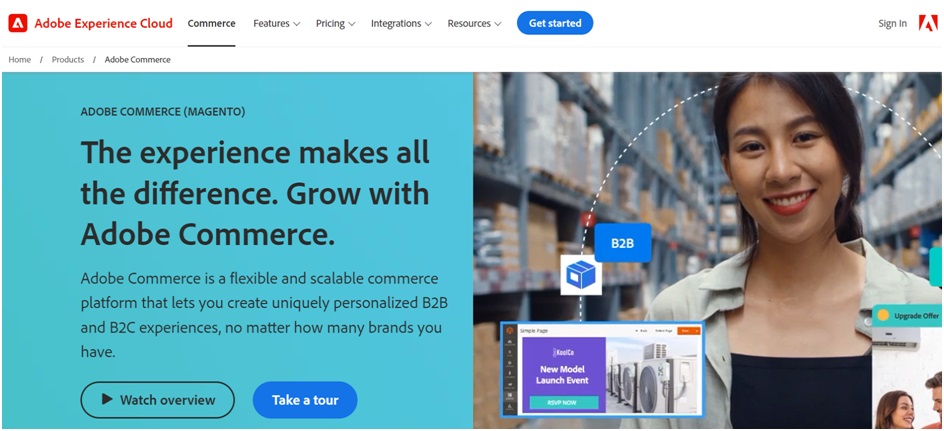Click the KoolCo logo in the page preview
Viewport: 944px width, 431px height.
pyautogui.click(x=562, y=353)
